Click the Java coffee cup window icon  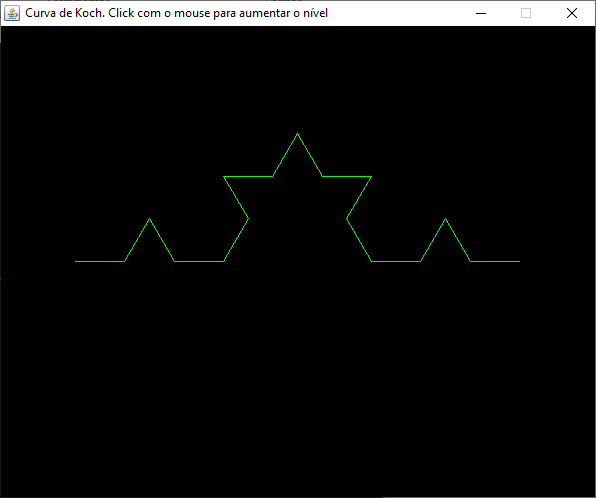12,13
